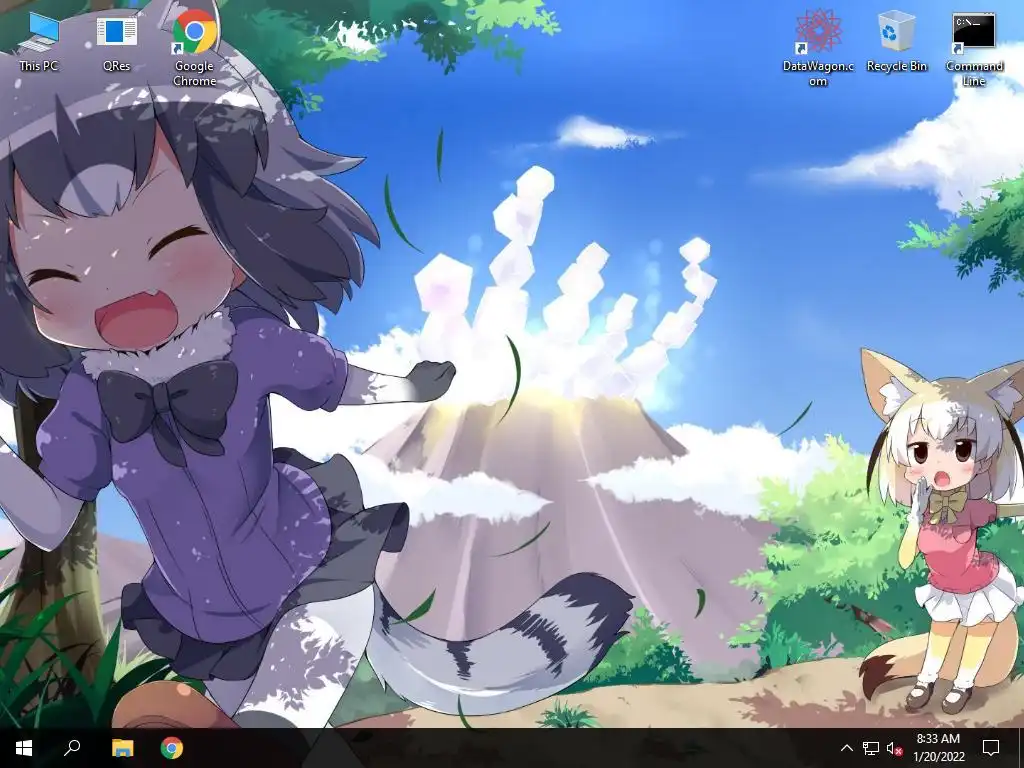
Task: Launch Chrome from the taskbar
Action: (x=172, y=748)
